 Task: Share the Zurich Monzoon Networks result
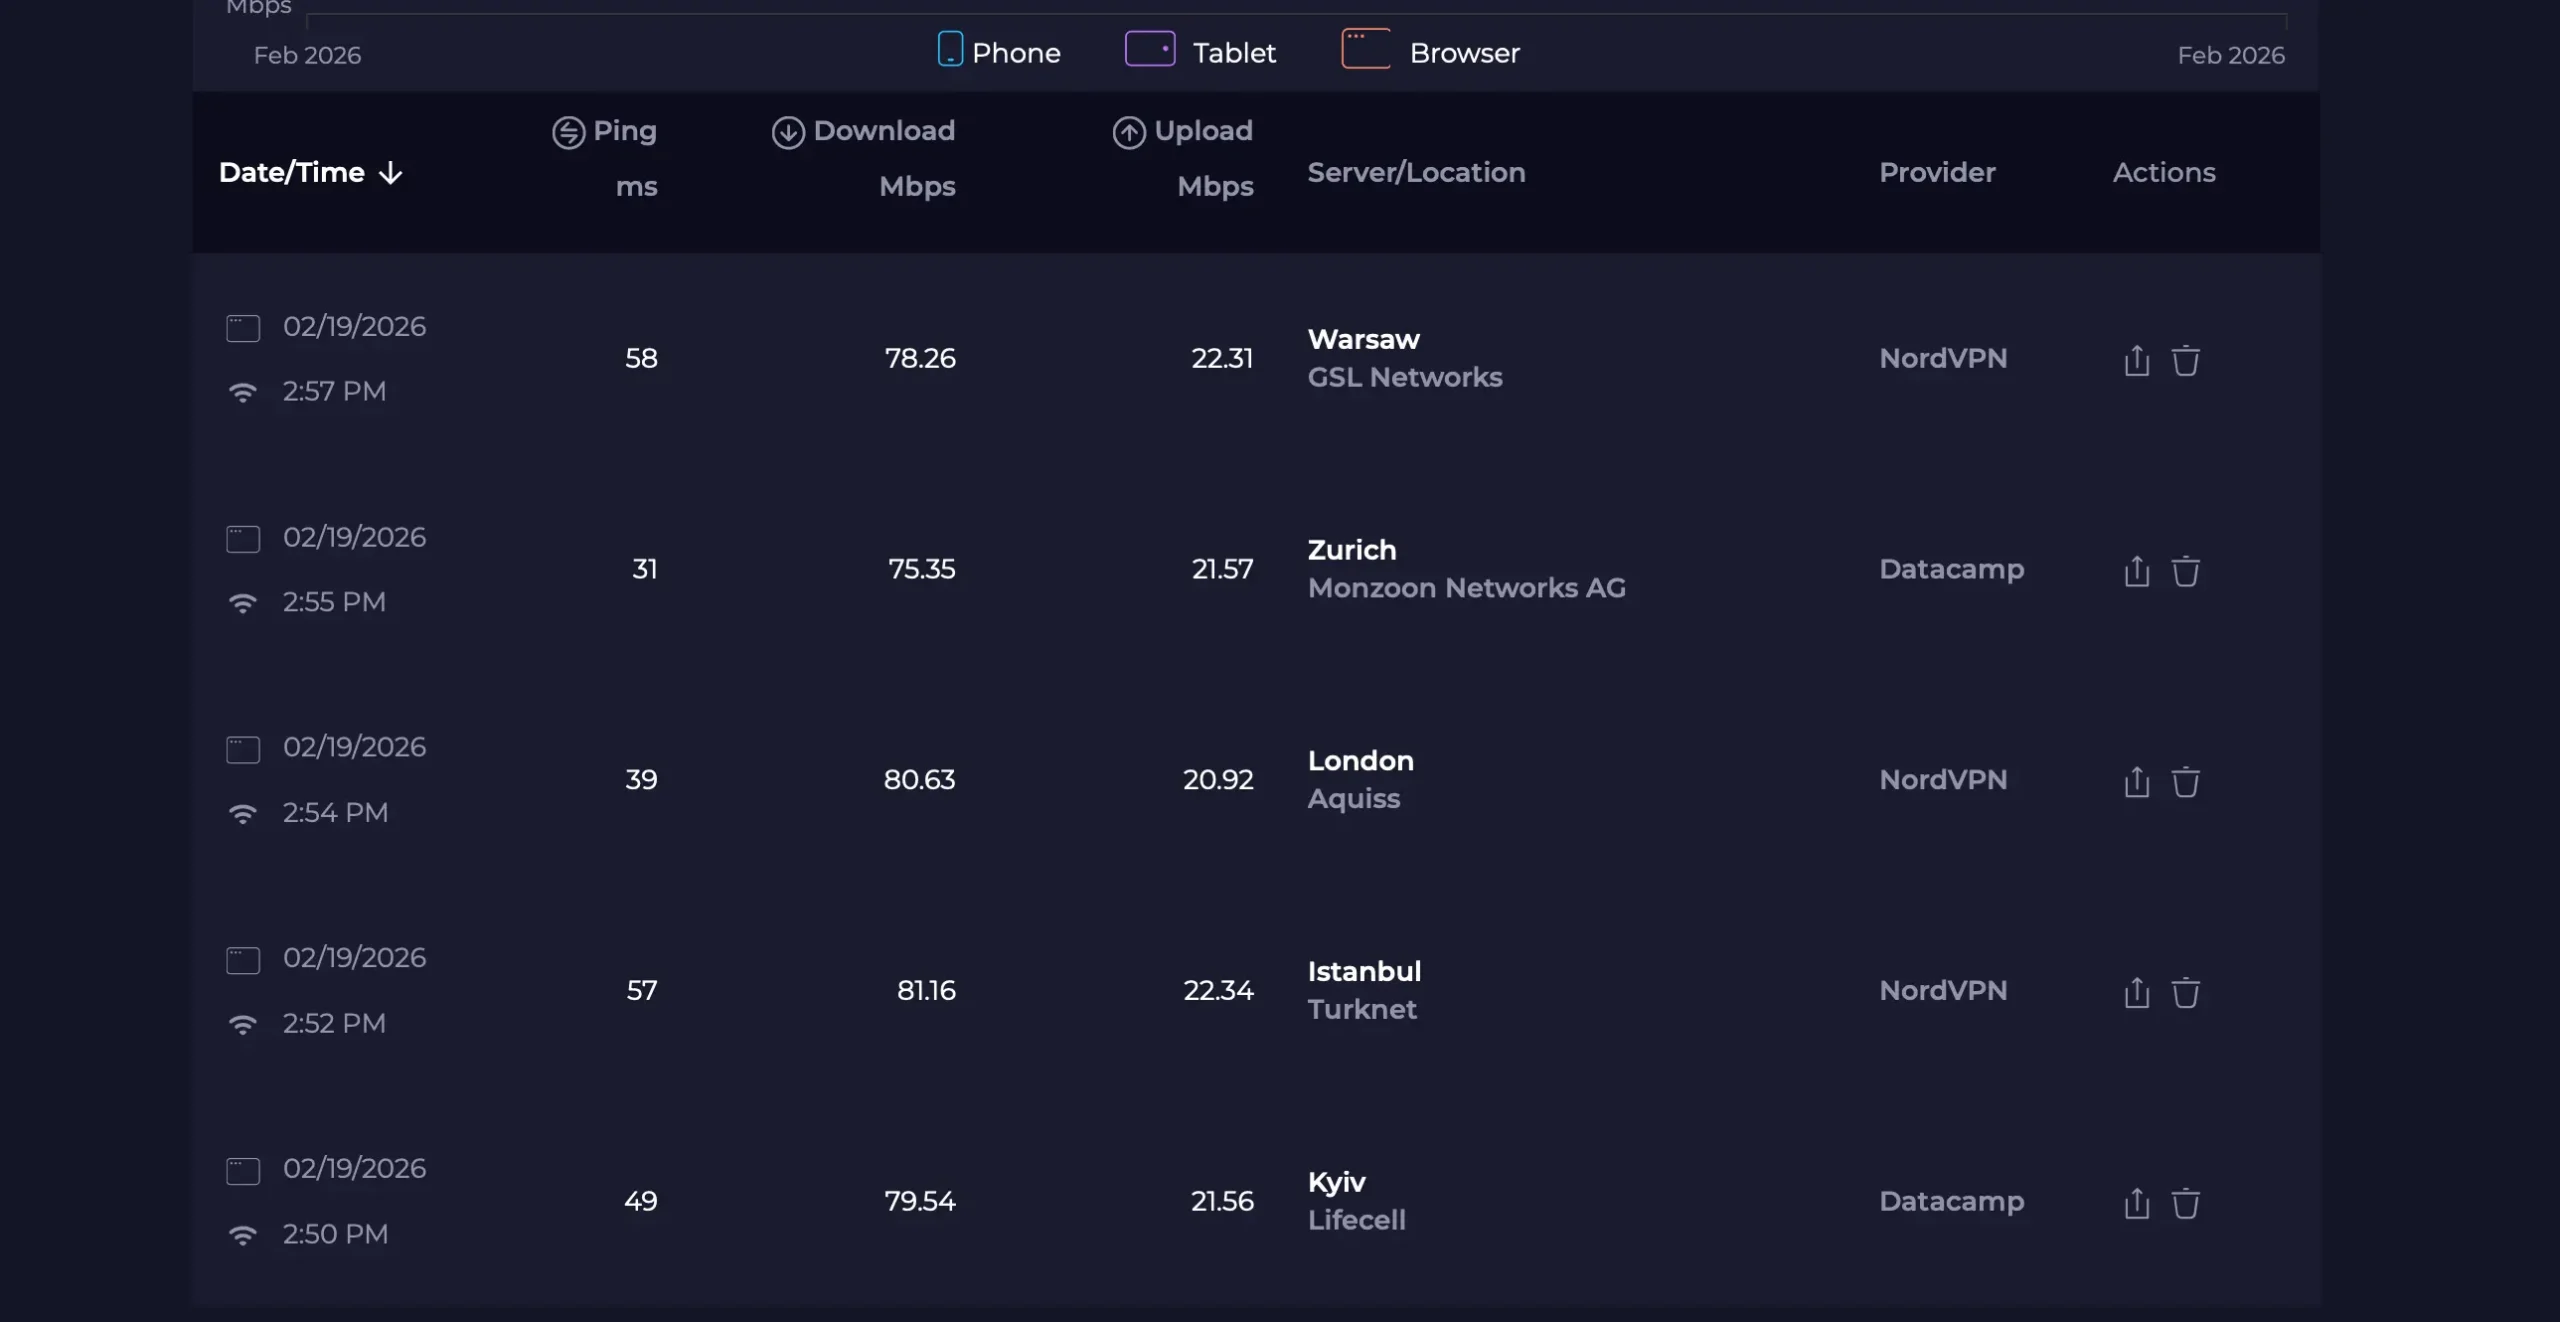point(2136,571)
